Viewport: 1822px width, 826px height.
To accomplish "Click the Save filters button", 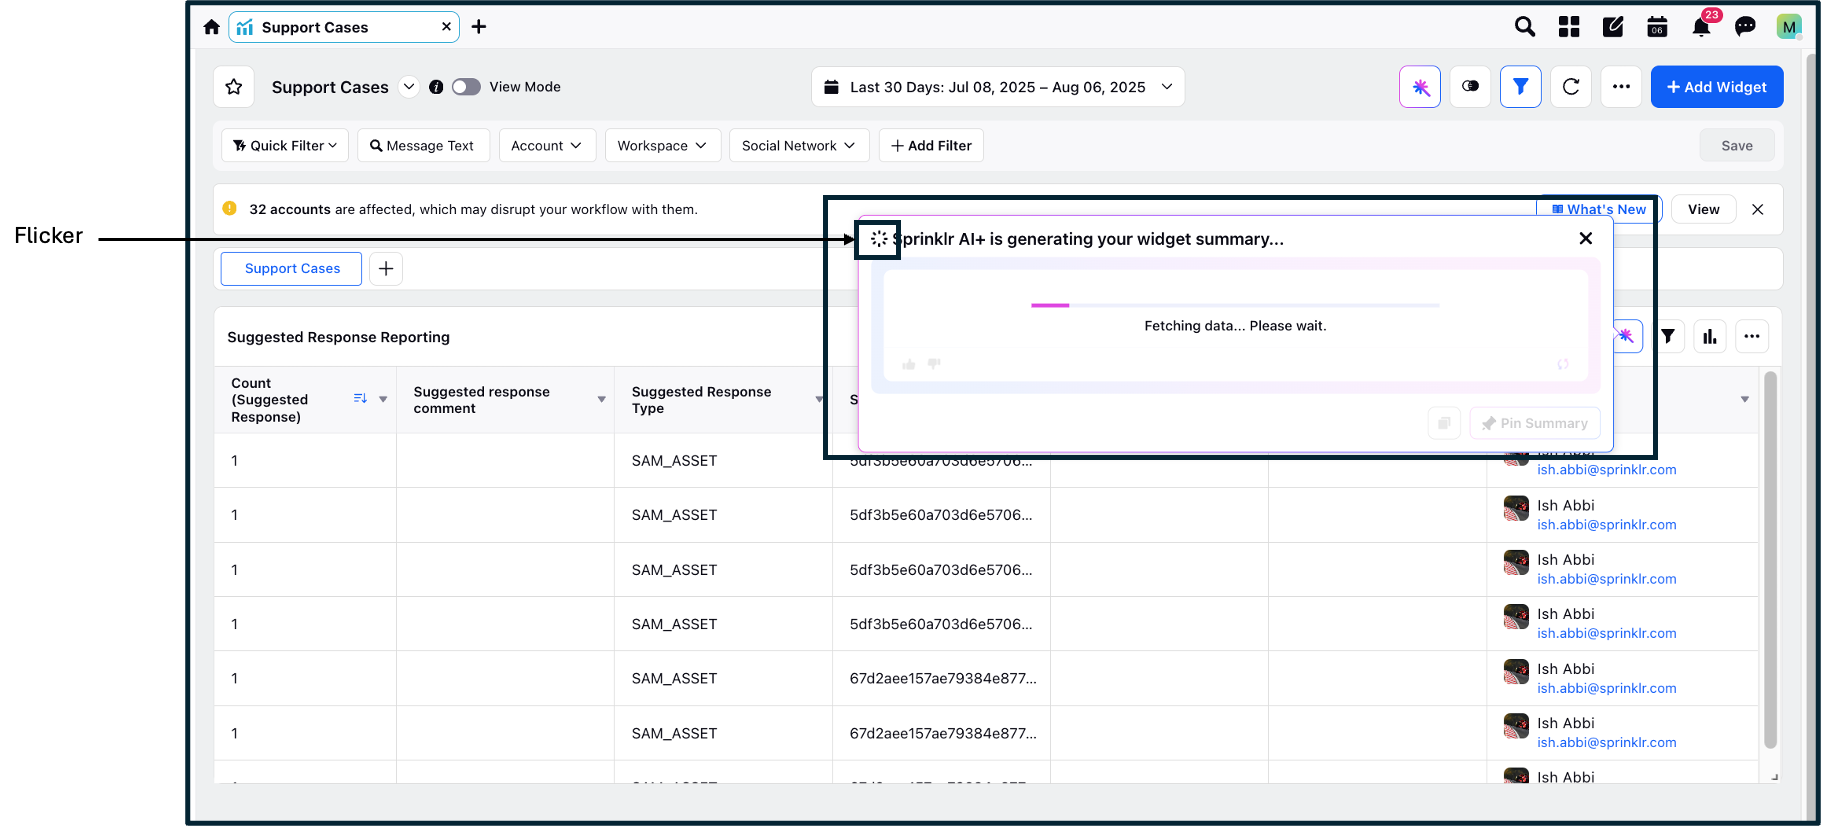I will [x=1737, y=146].
